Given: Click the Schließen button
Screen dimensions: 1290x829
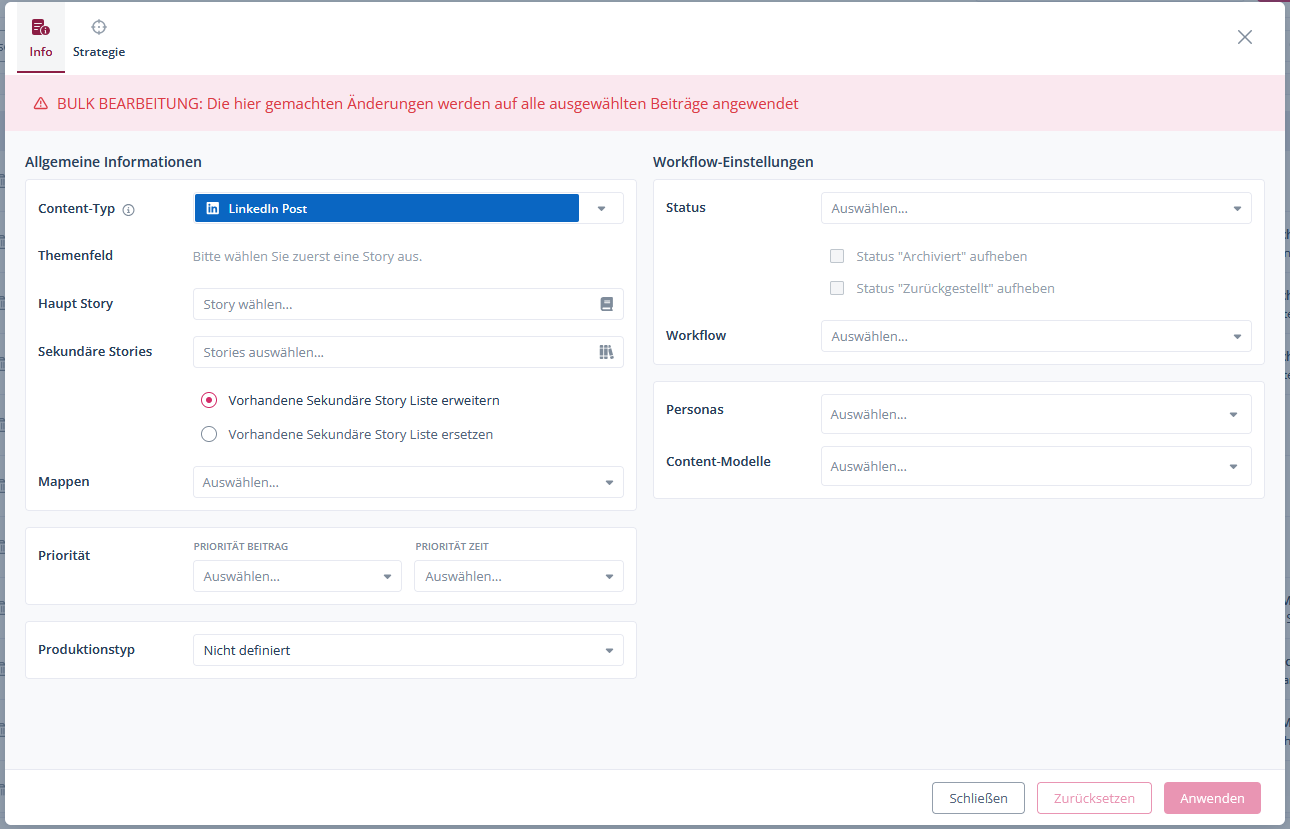Looking at the screenshot, I should click(x=978, y=798).
